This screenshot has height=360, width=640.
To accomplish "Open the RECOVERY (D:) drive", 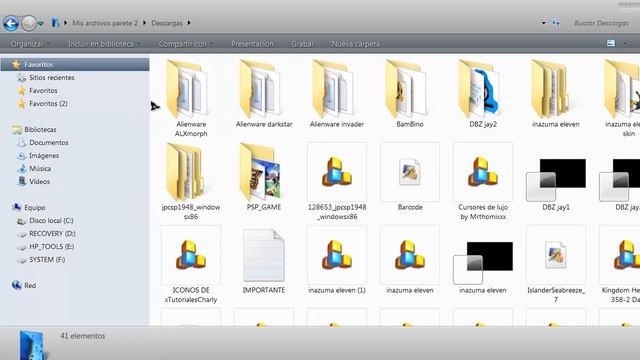I will coord(52,233).
